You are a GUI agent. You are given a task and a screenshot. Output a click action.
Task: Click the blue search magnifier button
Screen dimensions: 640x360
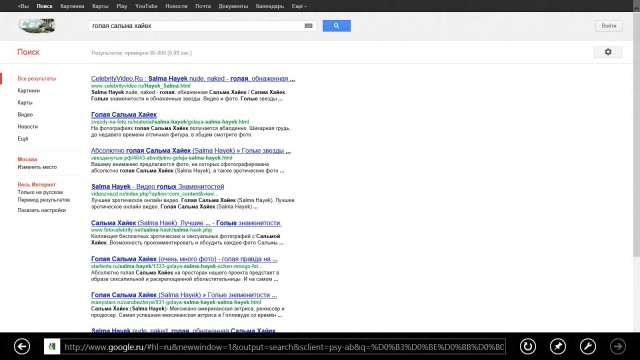(x=336, y=26)
